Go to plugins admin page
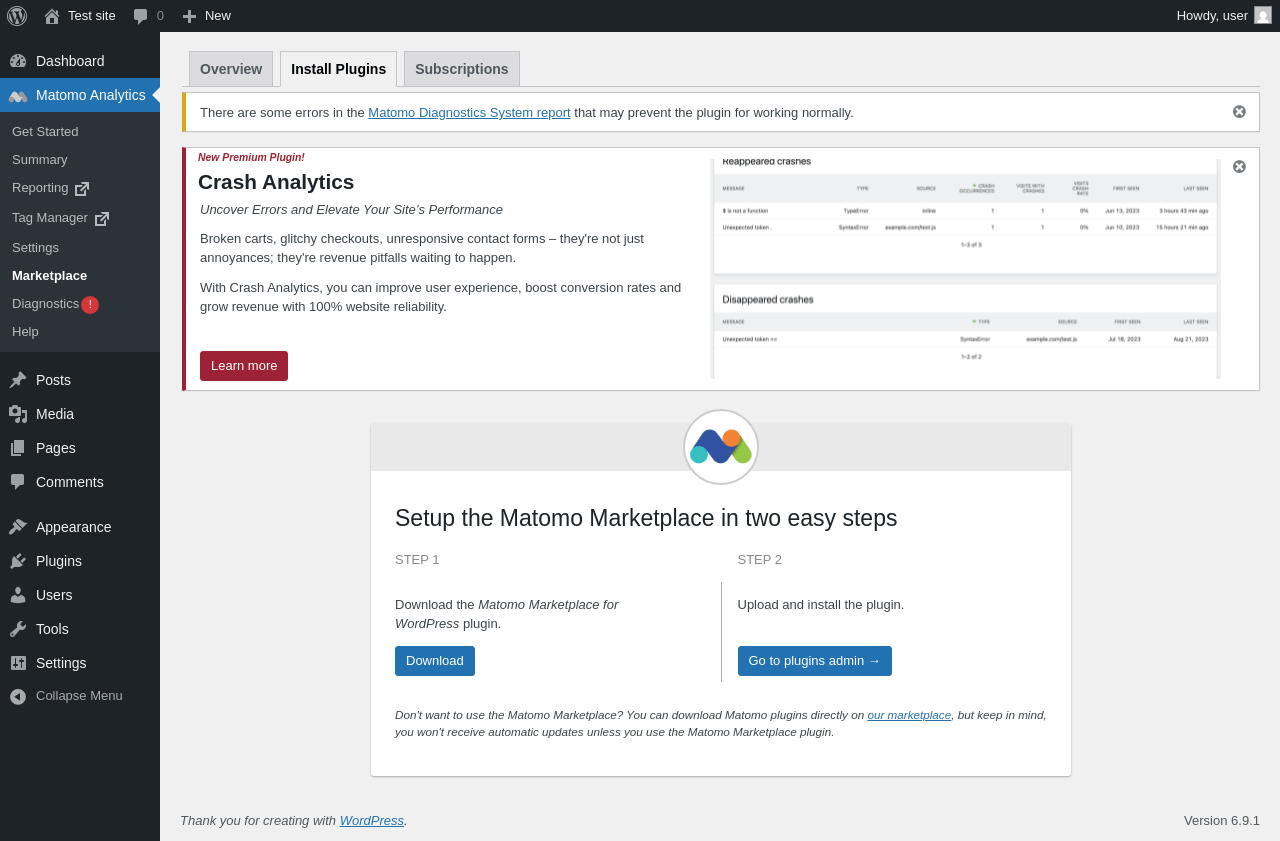The height and width of the screenshot is (841, 1280). [x=814, y=661]
